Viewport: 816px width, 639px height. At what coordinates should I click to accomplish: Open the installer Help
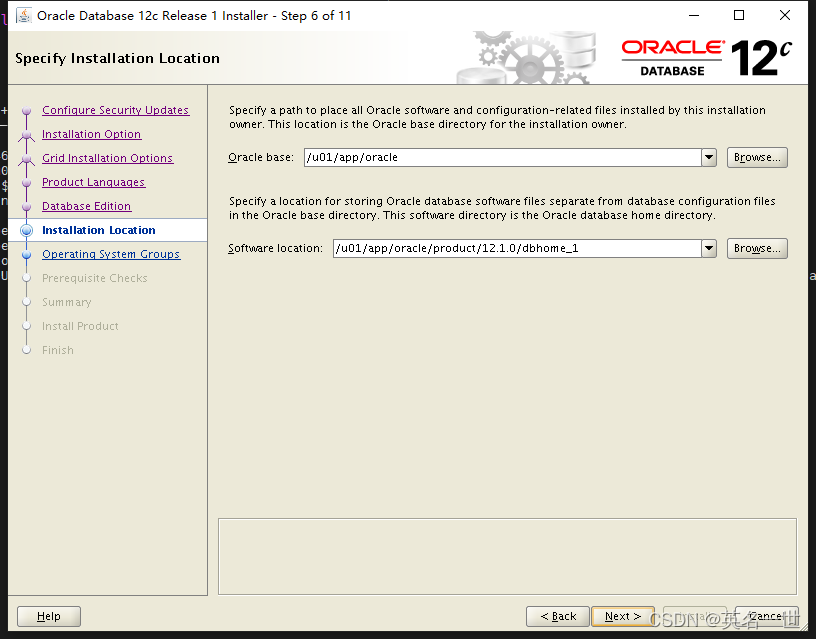click(x=49, y=617)
